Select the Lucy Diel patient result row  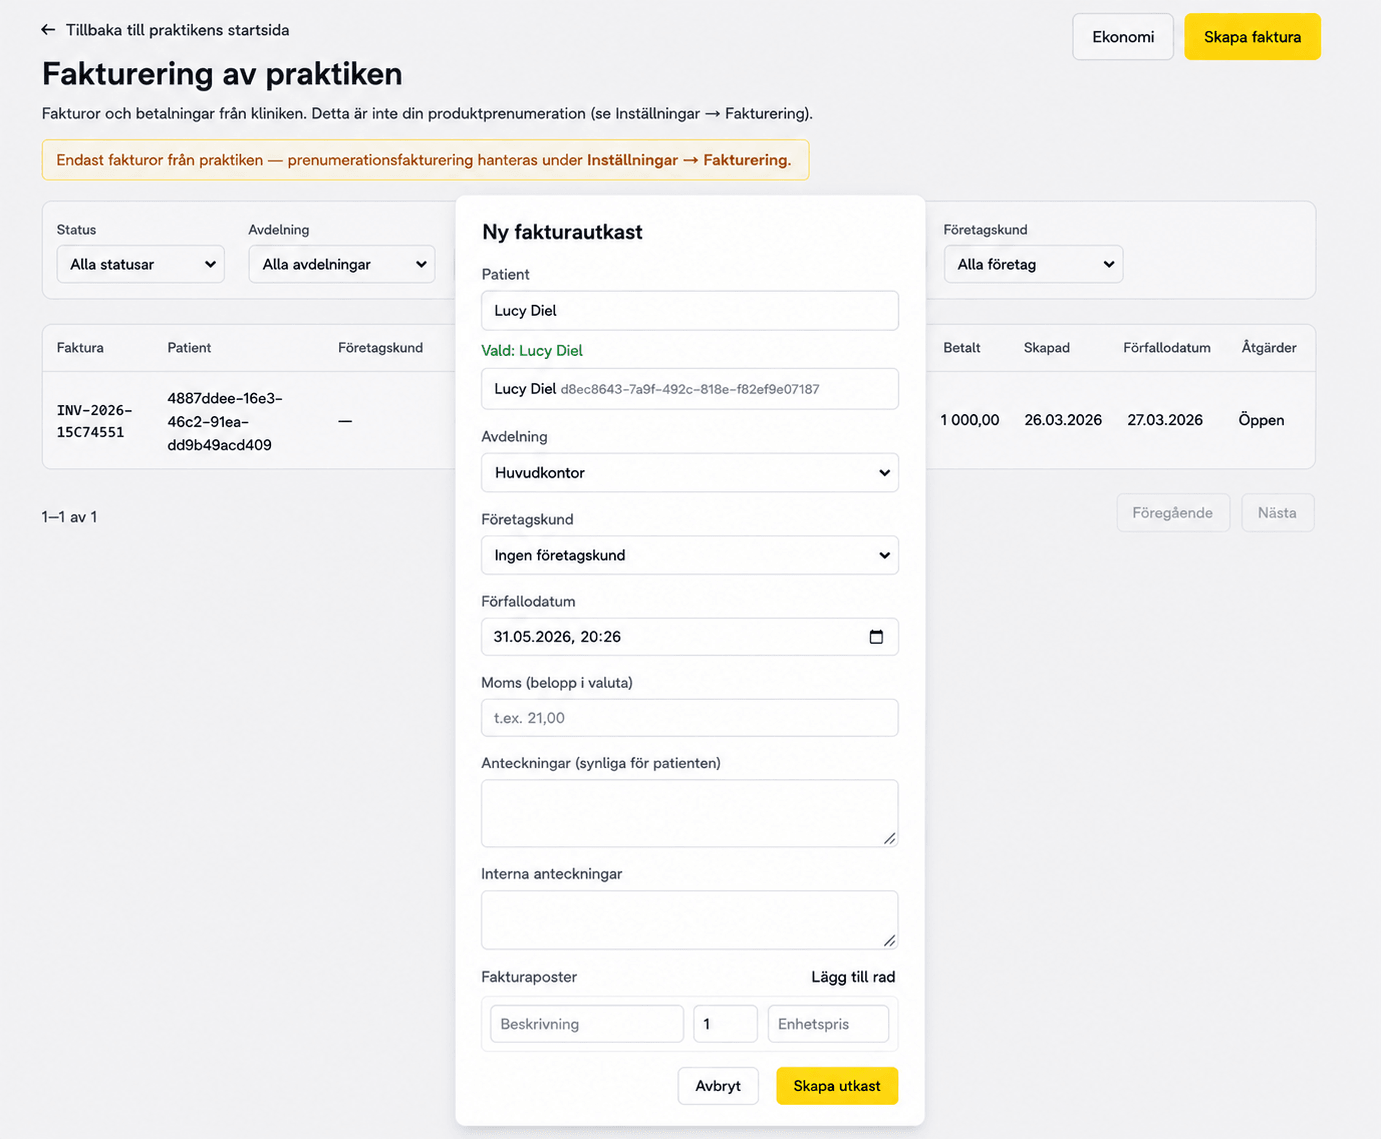690,389
